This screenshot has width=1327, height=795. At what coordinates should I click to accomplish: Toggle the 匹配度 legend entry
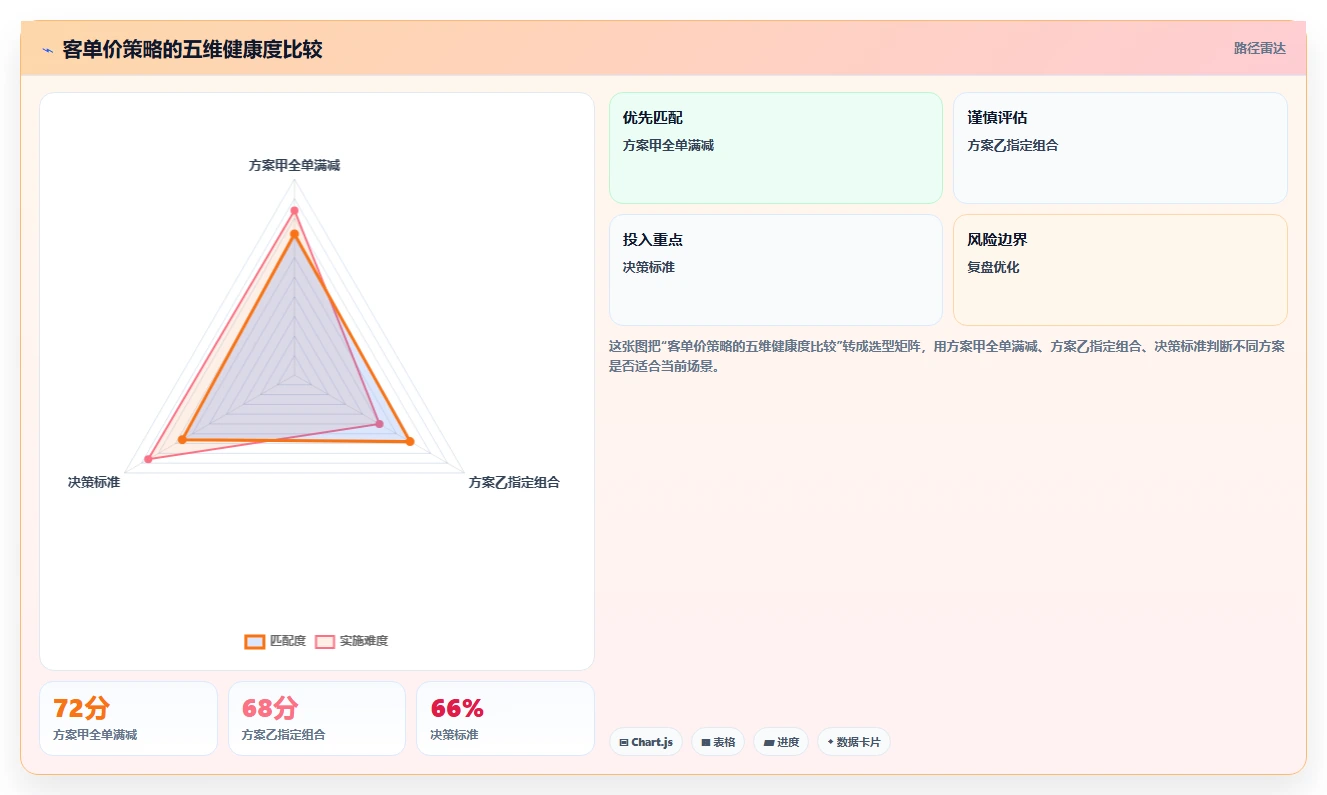276,641
